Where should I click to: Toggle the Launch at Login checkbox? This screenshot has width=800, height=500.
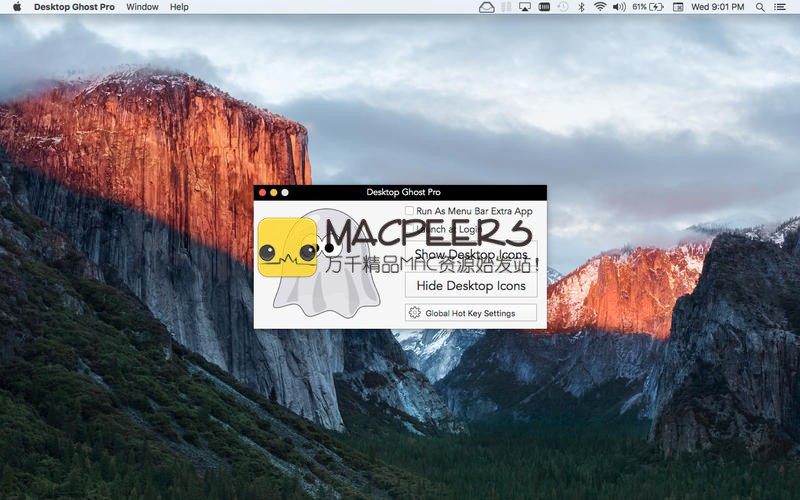click(x=410, y=229)
